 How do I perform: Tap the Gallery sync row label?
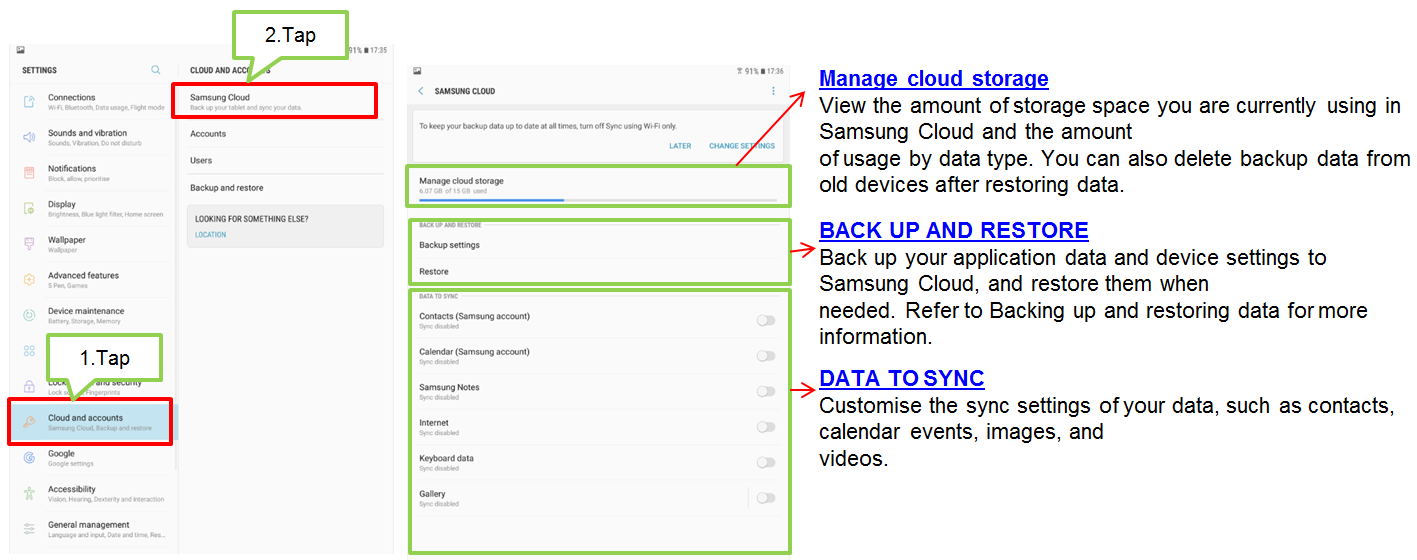(432, 494)
